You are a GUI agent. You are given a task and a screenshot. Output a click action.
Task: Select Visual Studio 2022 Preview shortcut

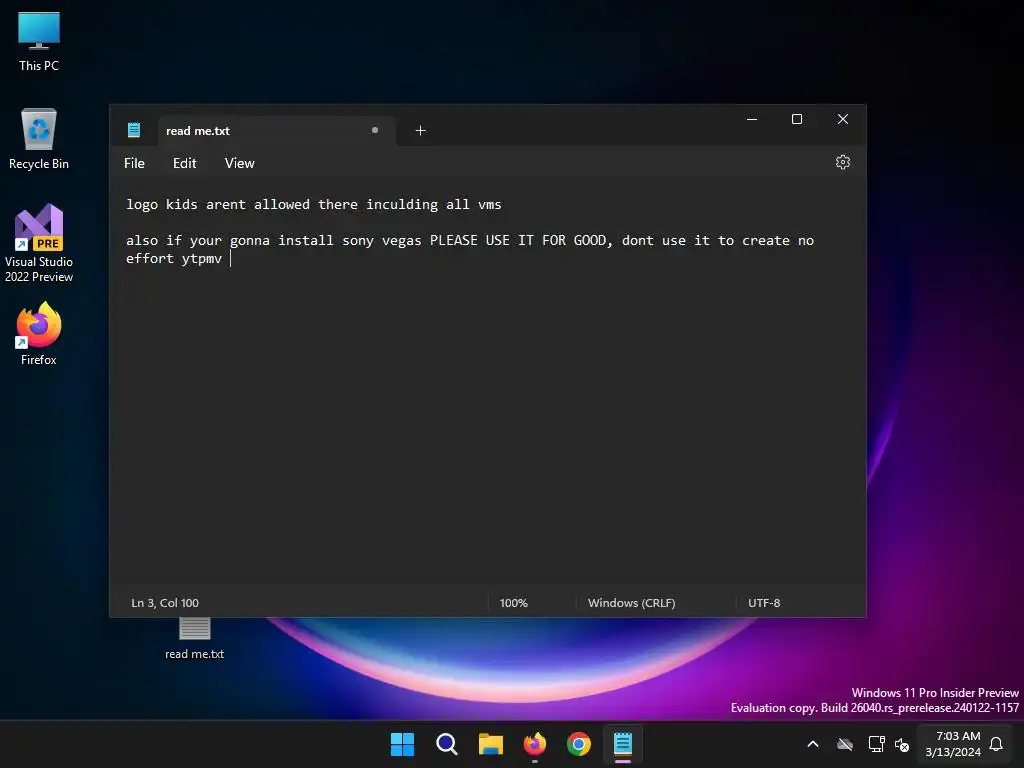coord(39,243)
